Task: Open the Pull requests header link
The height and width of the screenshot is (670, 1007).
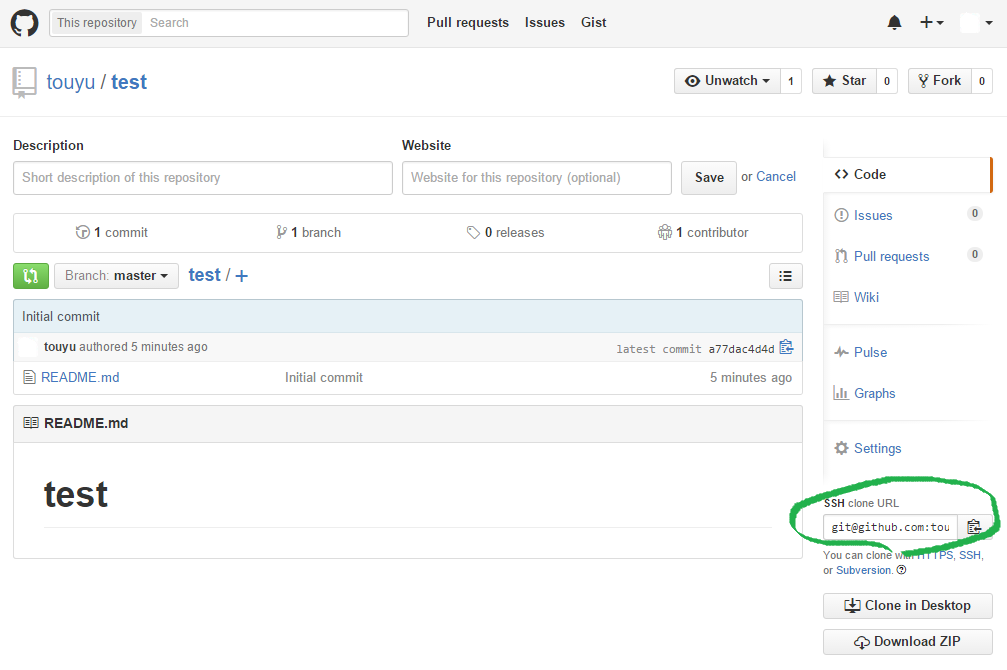Action: pyautogui.click(x=468, y=22)
